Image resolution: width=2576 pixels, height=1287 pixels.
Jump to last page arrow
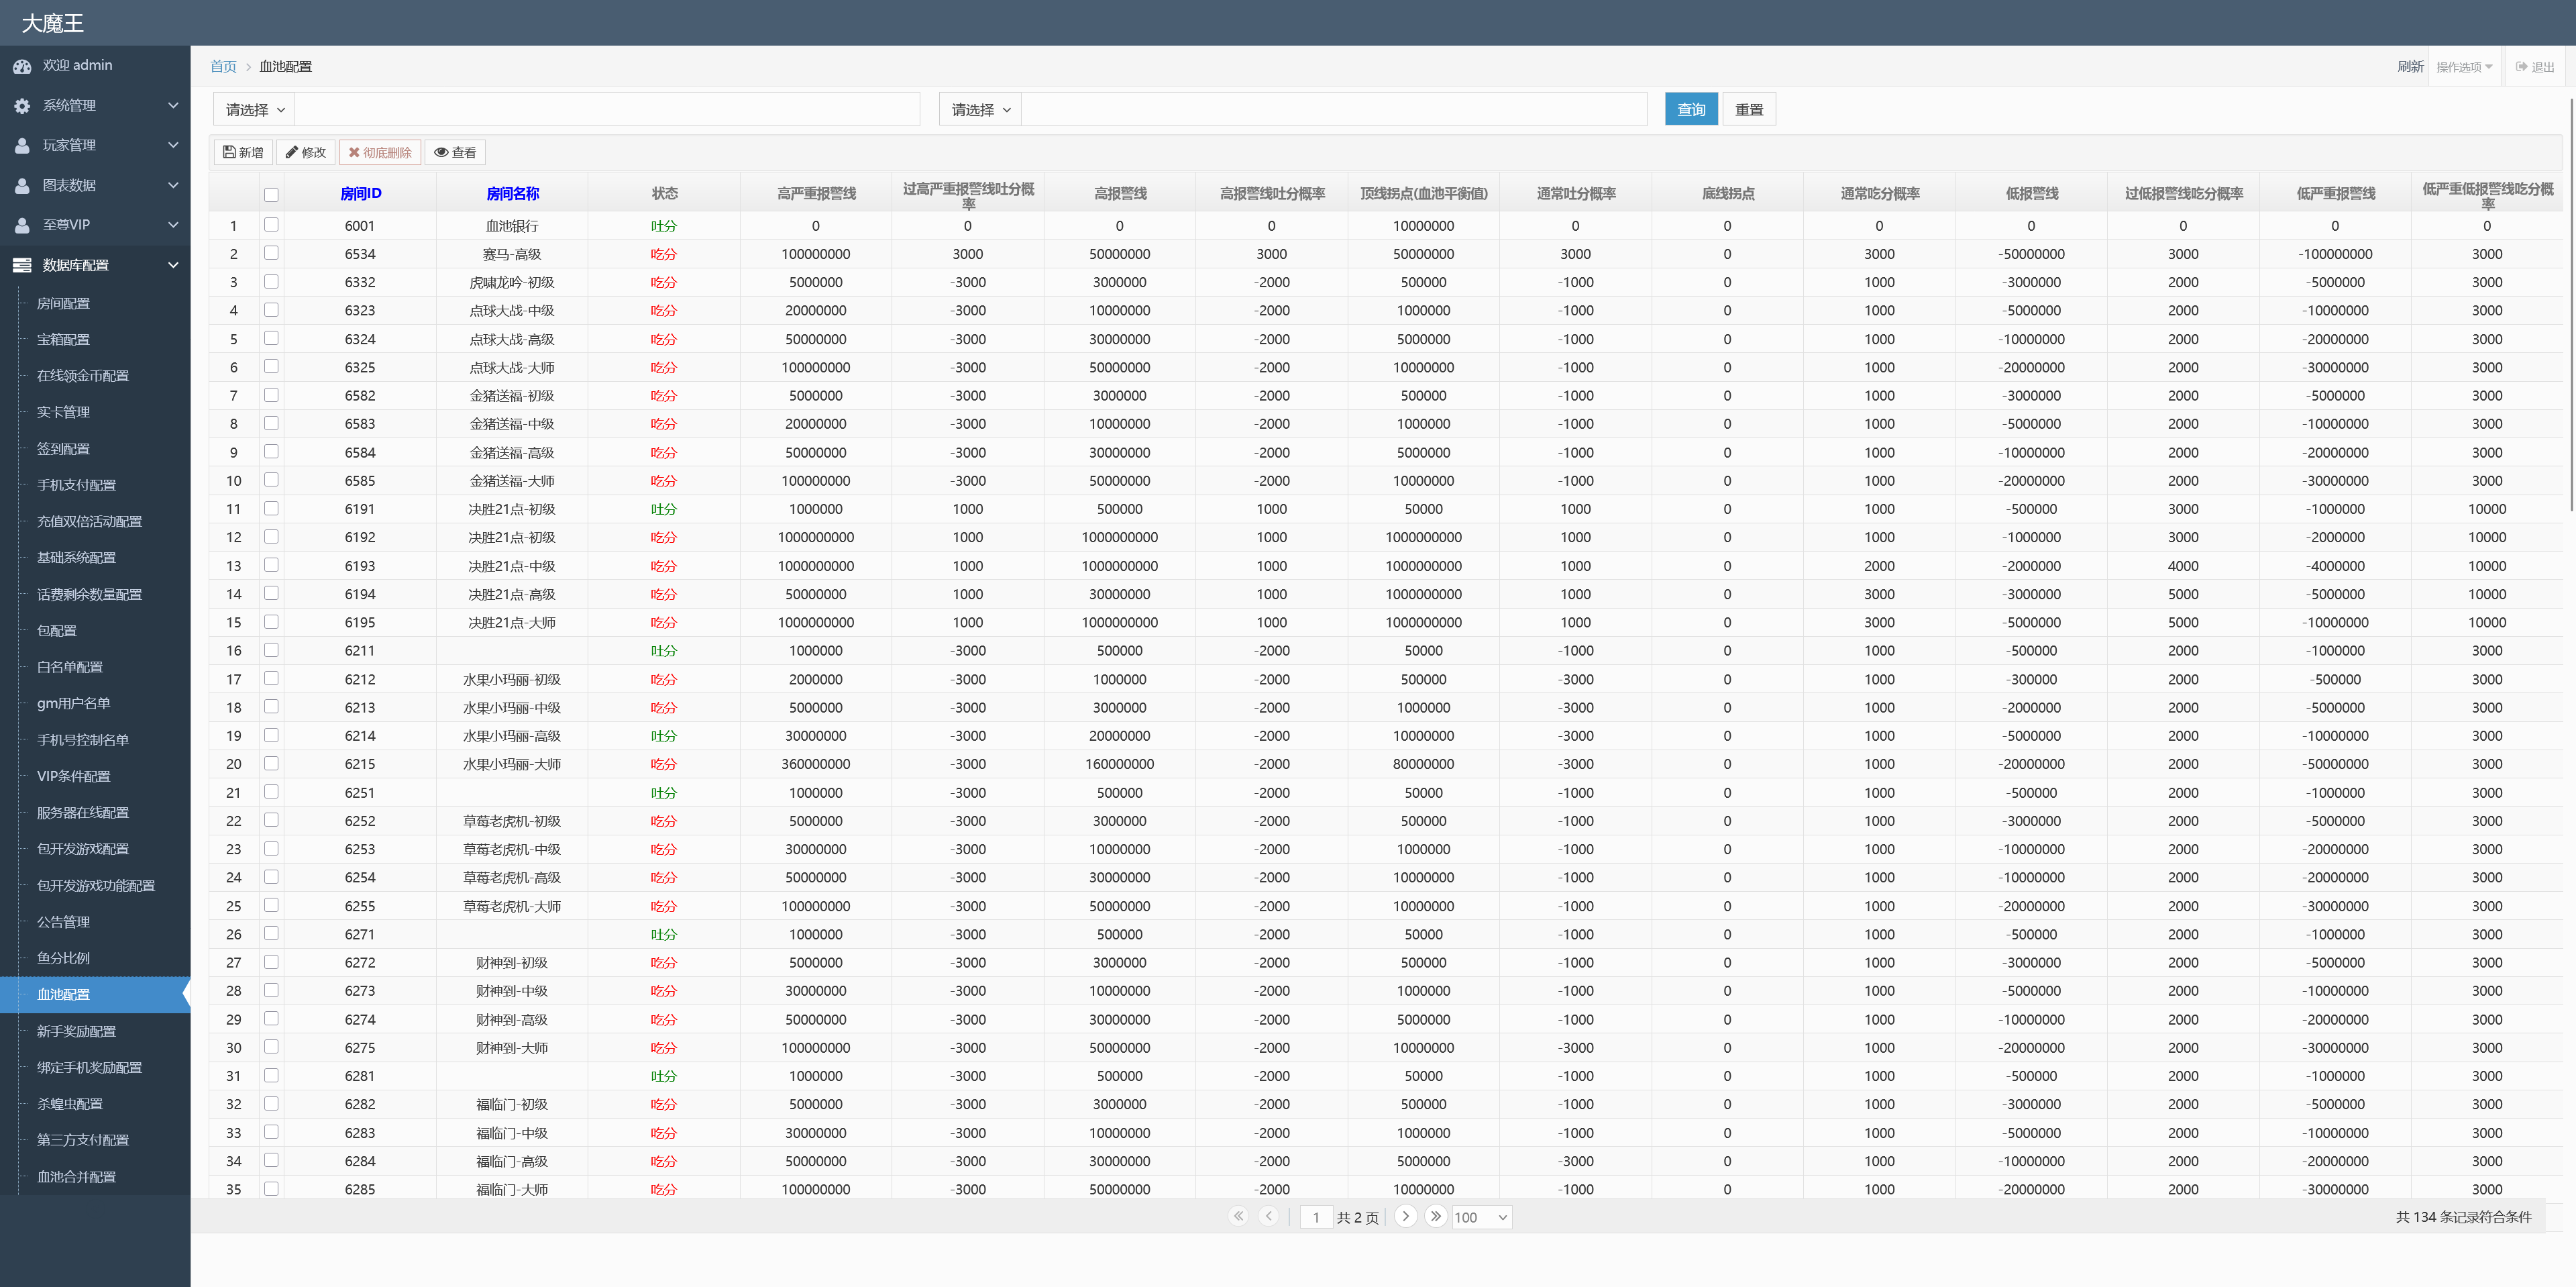click(x=1436, y=1216)
